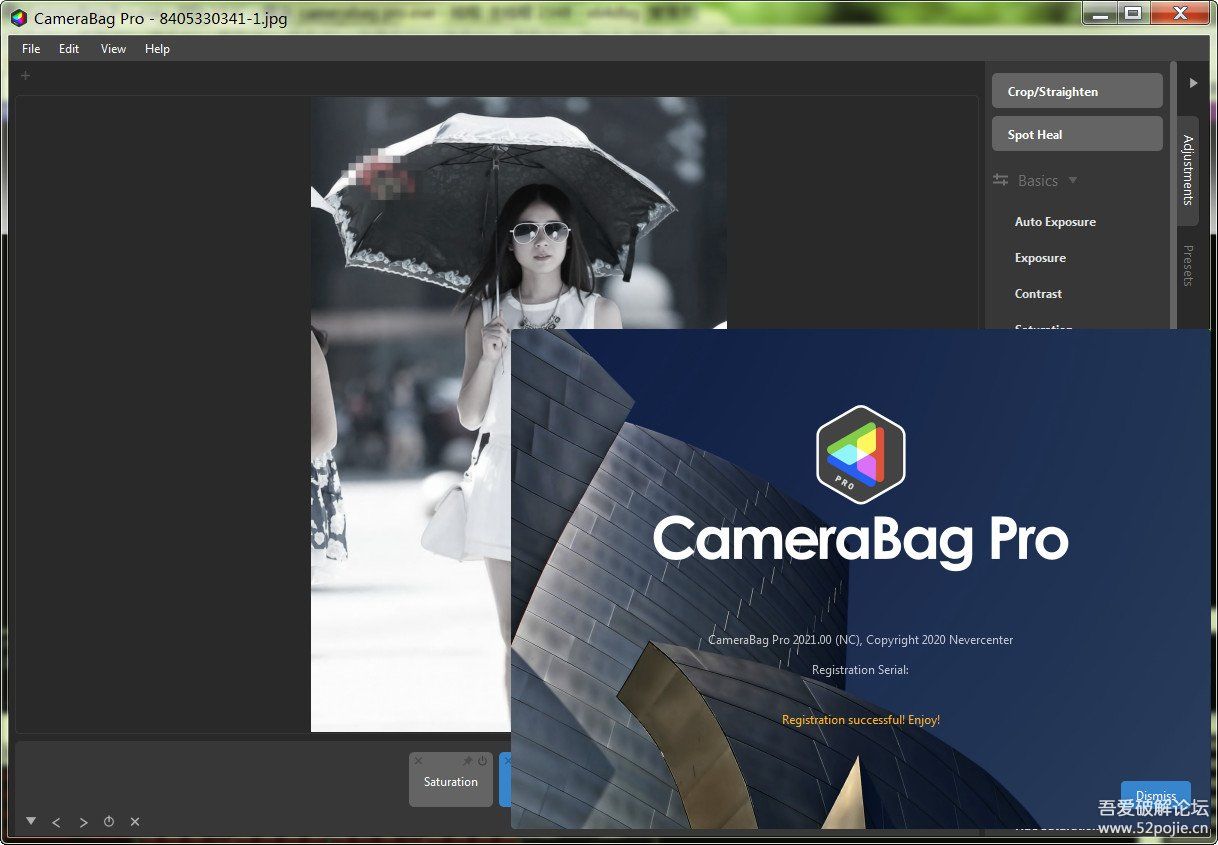Open the View menu
Screen dimensions: 1218x845
tap(113, 49)
